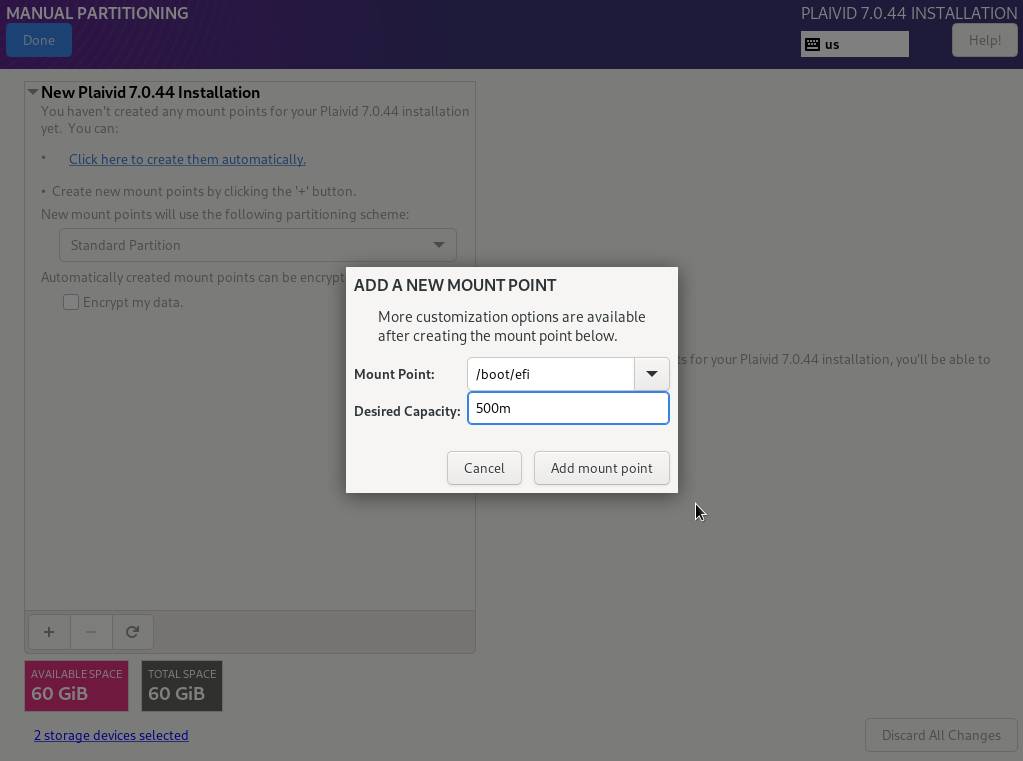
Task: Focus the Desired Capacity input field
Action: [x=568, y=408]
